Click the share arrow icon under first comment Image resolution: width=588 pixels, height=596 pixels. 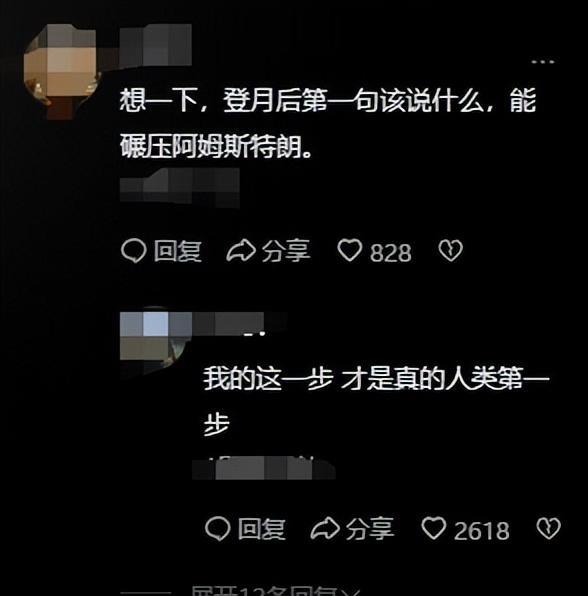[241, 250]
